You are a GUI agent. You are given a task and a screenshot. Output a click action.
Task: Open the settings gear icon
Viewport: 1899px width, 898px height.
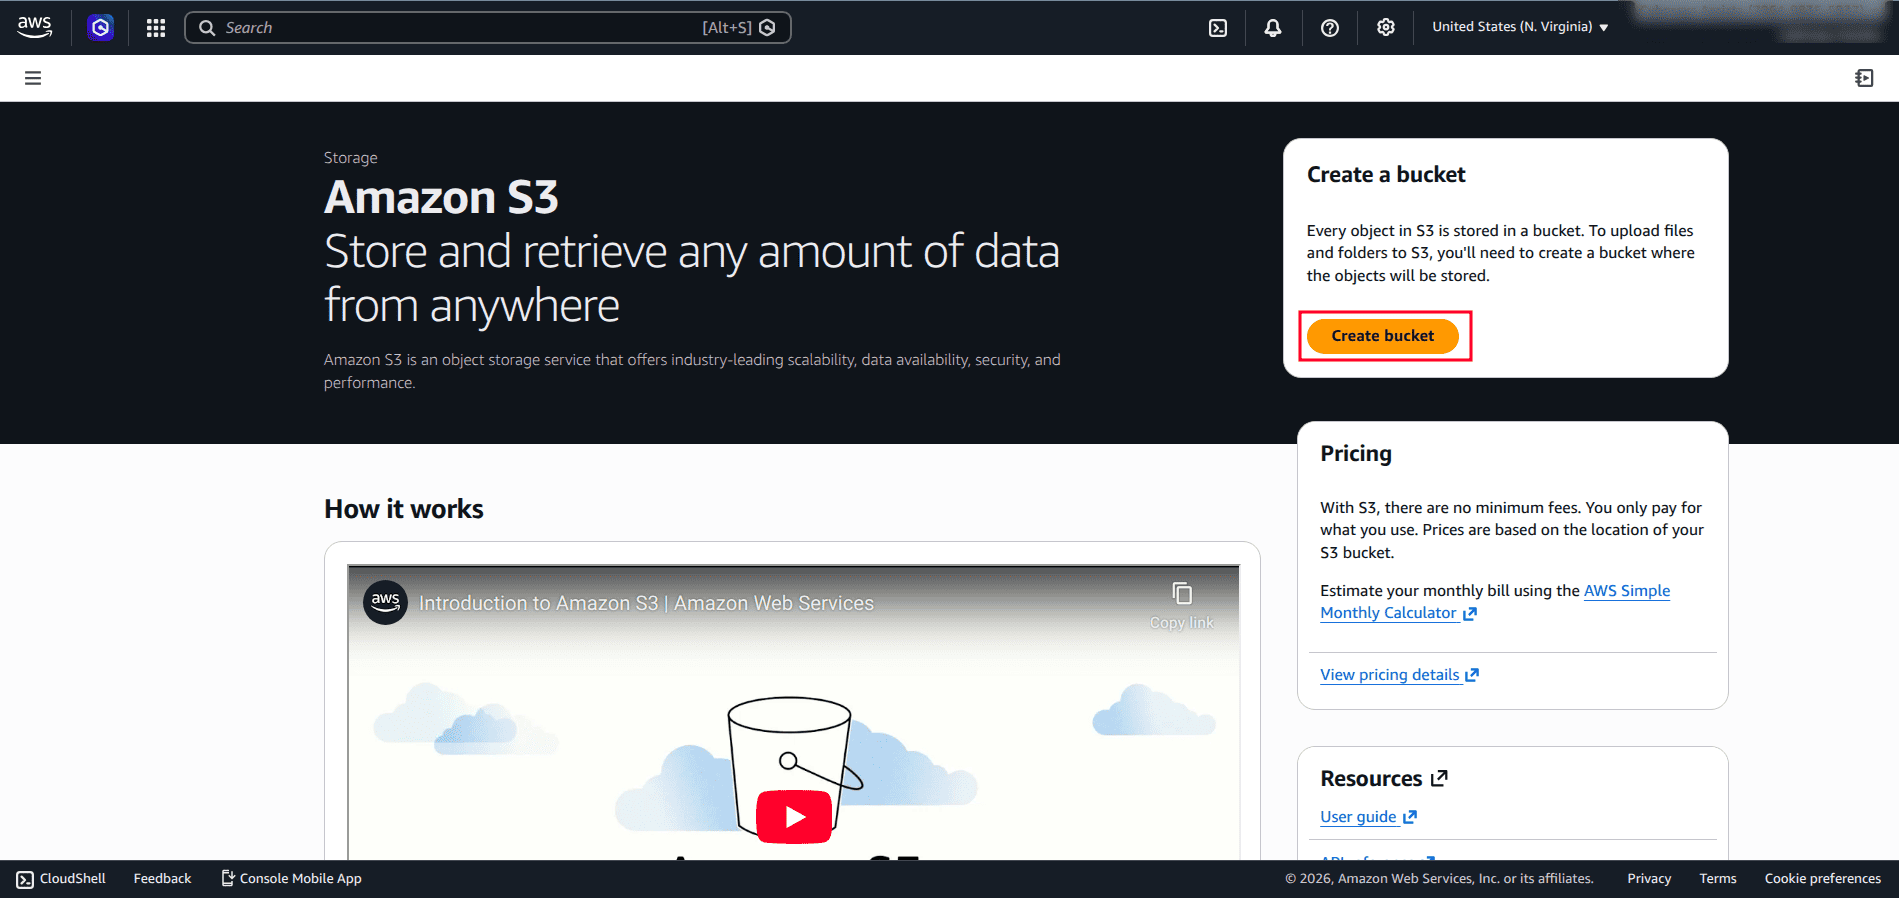(1386, 28)
